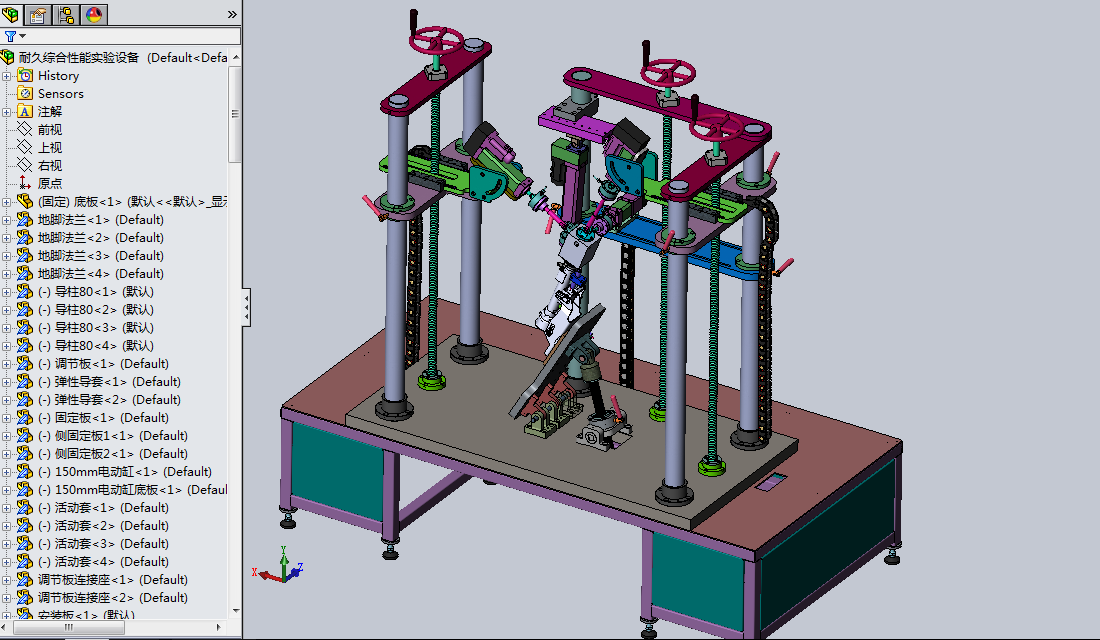Click the 弹性导套<1> part icon
Screen dimensions: 1100x640
pos(25,382)
